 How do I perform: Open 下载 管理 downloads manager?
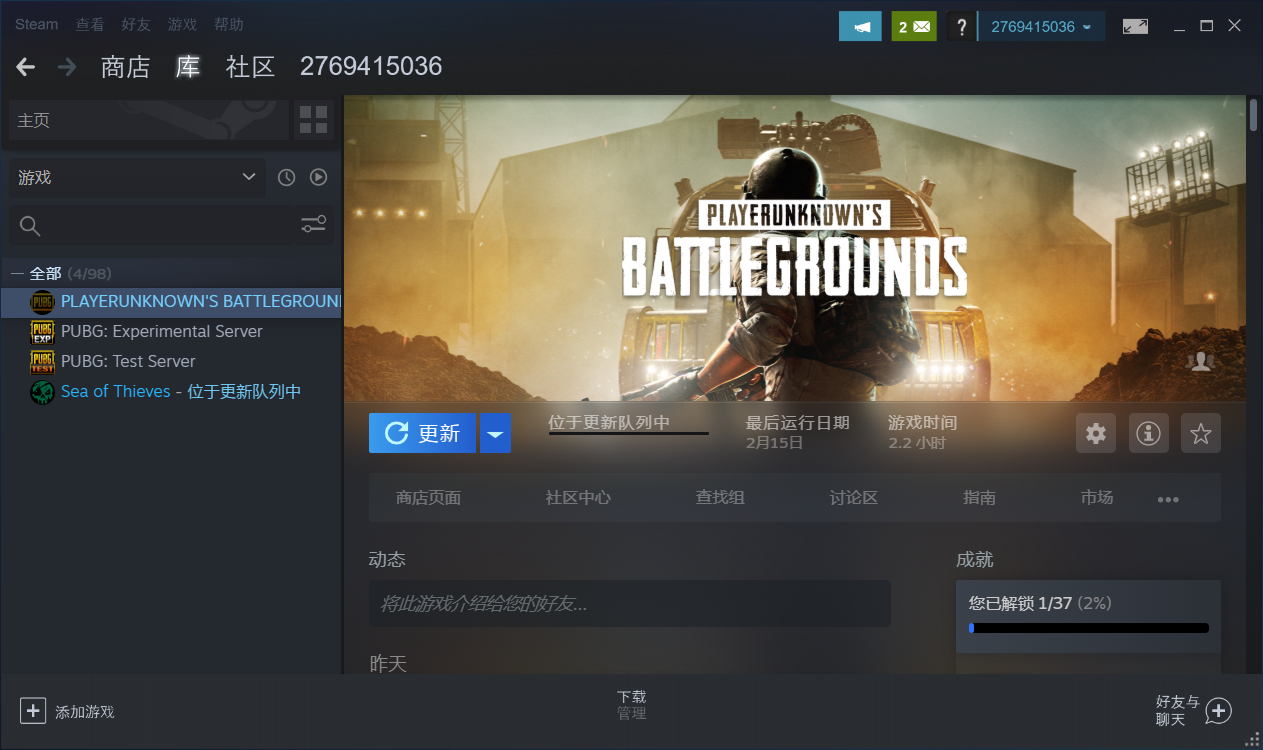pos(631,705)
